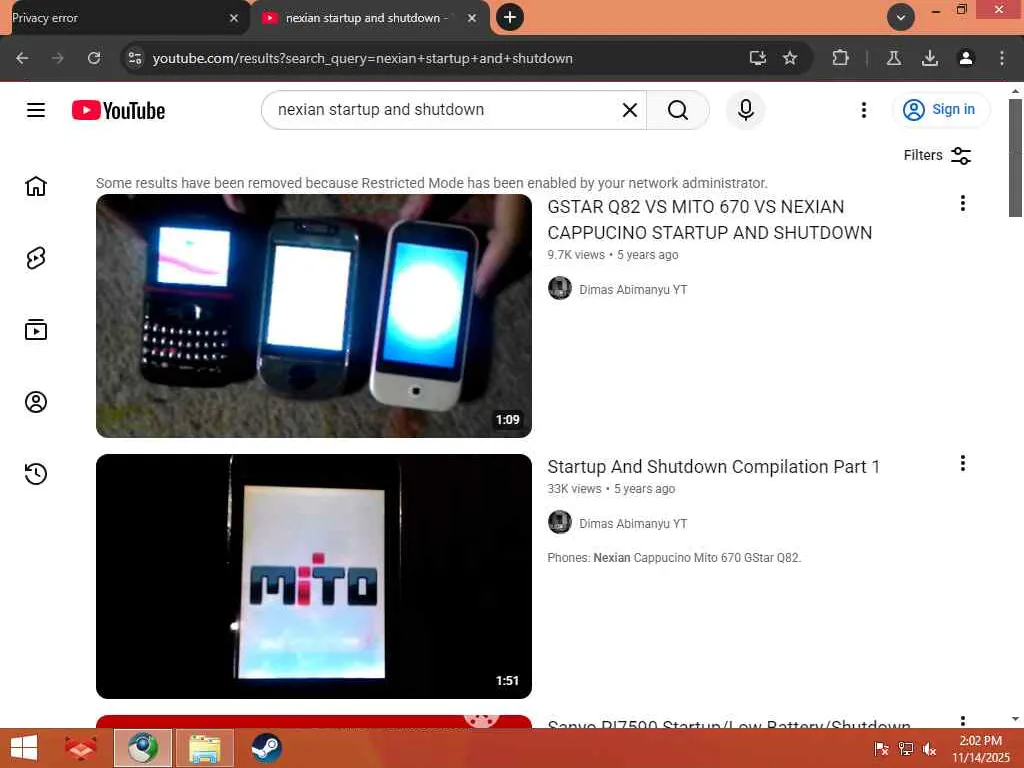Viewport: 1024px width, 768px height.
Task: Open the Filters options
Action: [937, 155]
